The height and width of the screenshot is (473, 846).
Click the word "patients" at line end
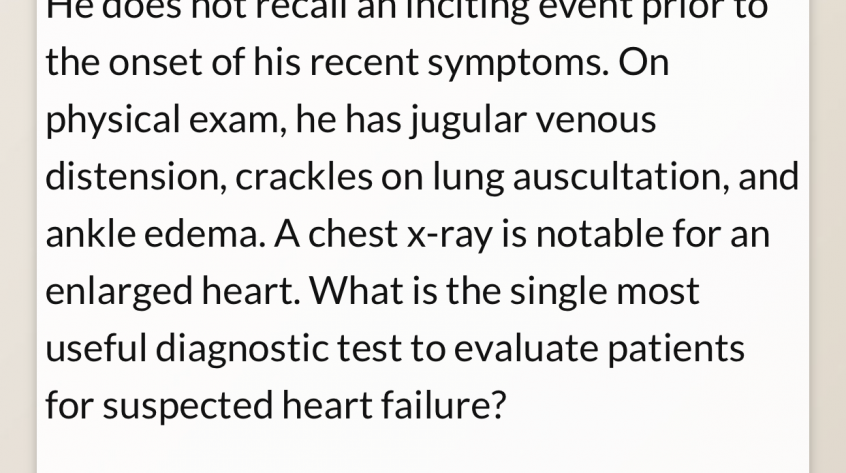[x=676, y=349]
